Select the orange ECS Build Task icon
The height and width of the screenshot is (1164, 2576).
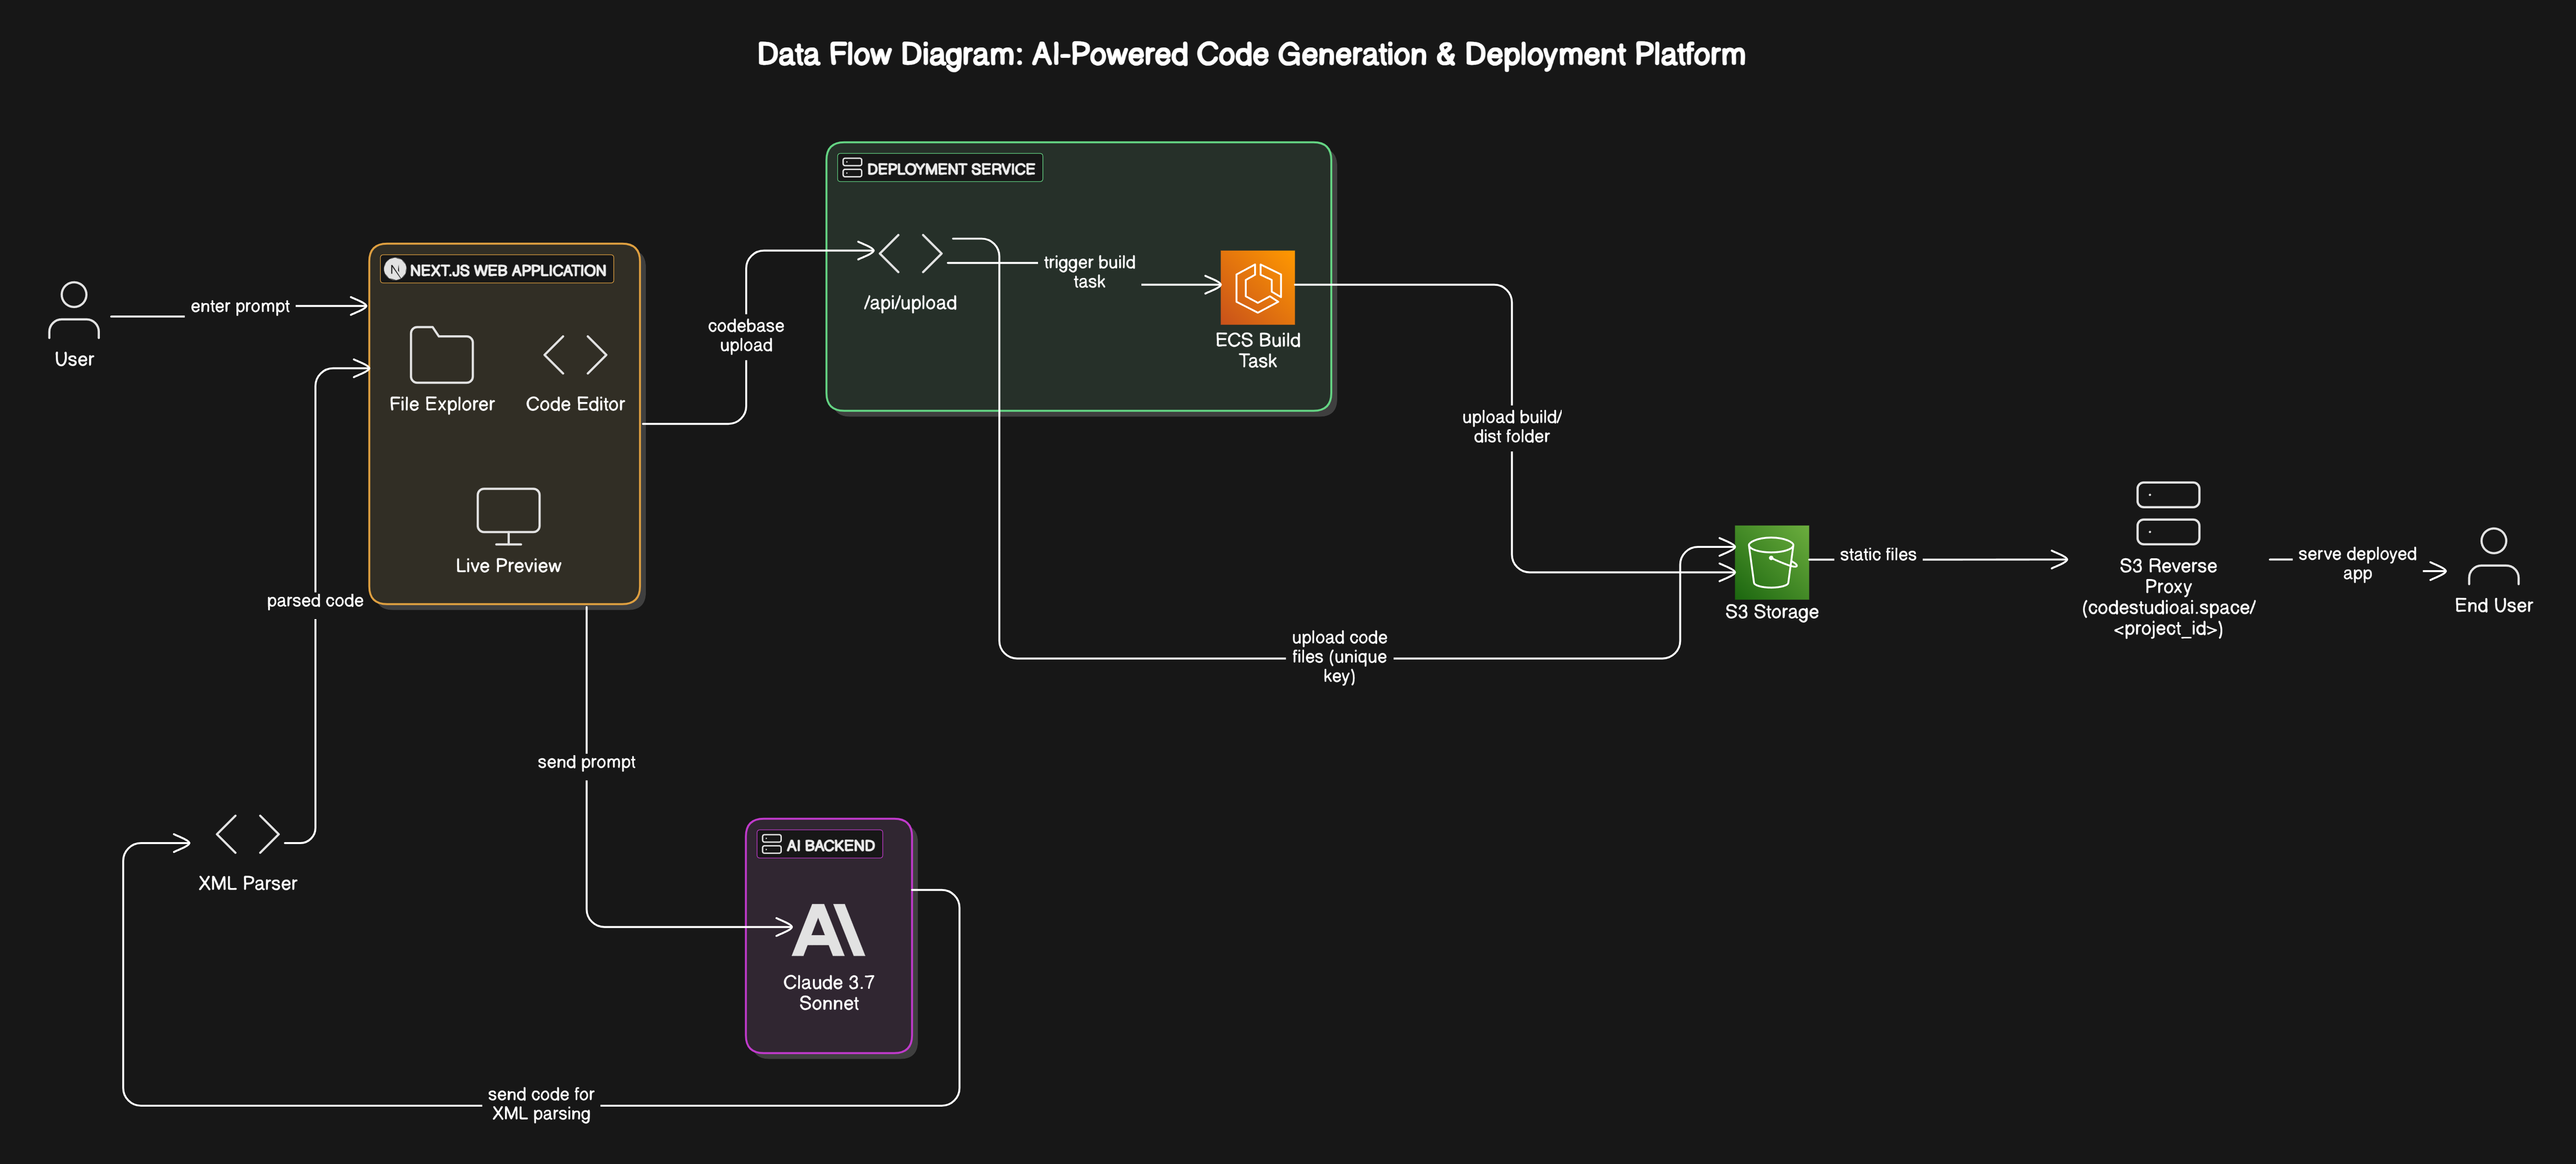[x=1257, y=287]
